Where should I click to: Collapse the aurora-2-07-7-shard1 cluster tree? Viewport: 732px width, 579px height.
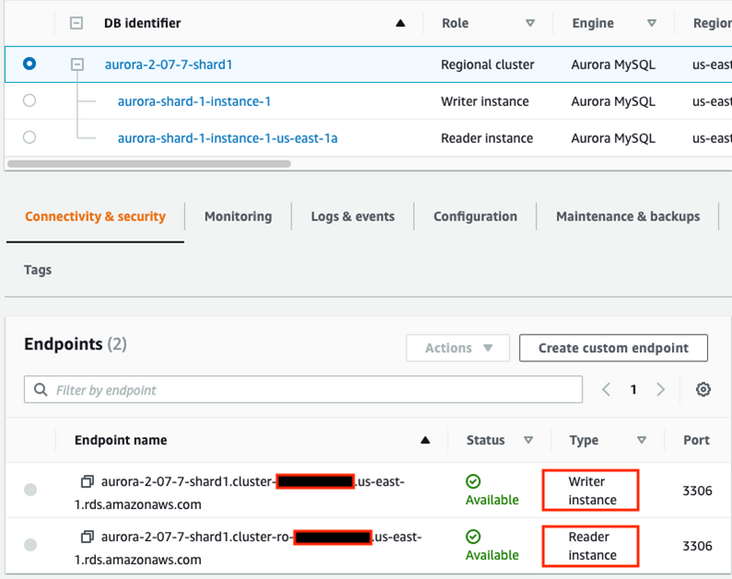[77, 64]
